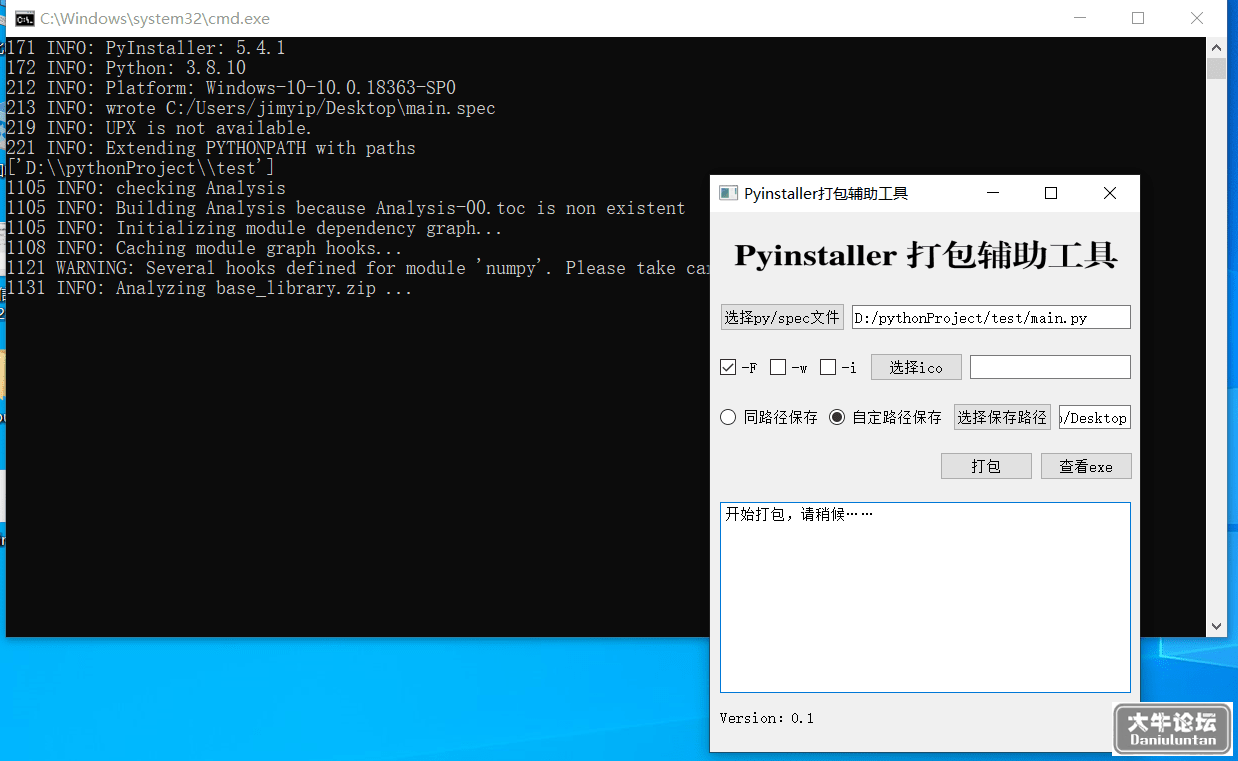The height and width of the screenshot is (761, 1238).
Task: Click the cmd.exe window title text
Action: (155, 18)
